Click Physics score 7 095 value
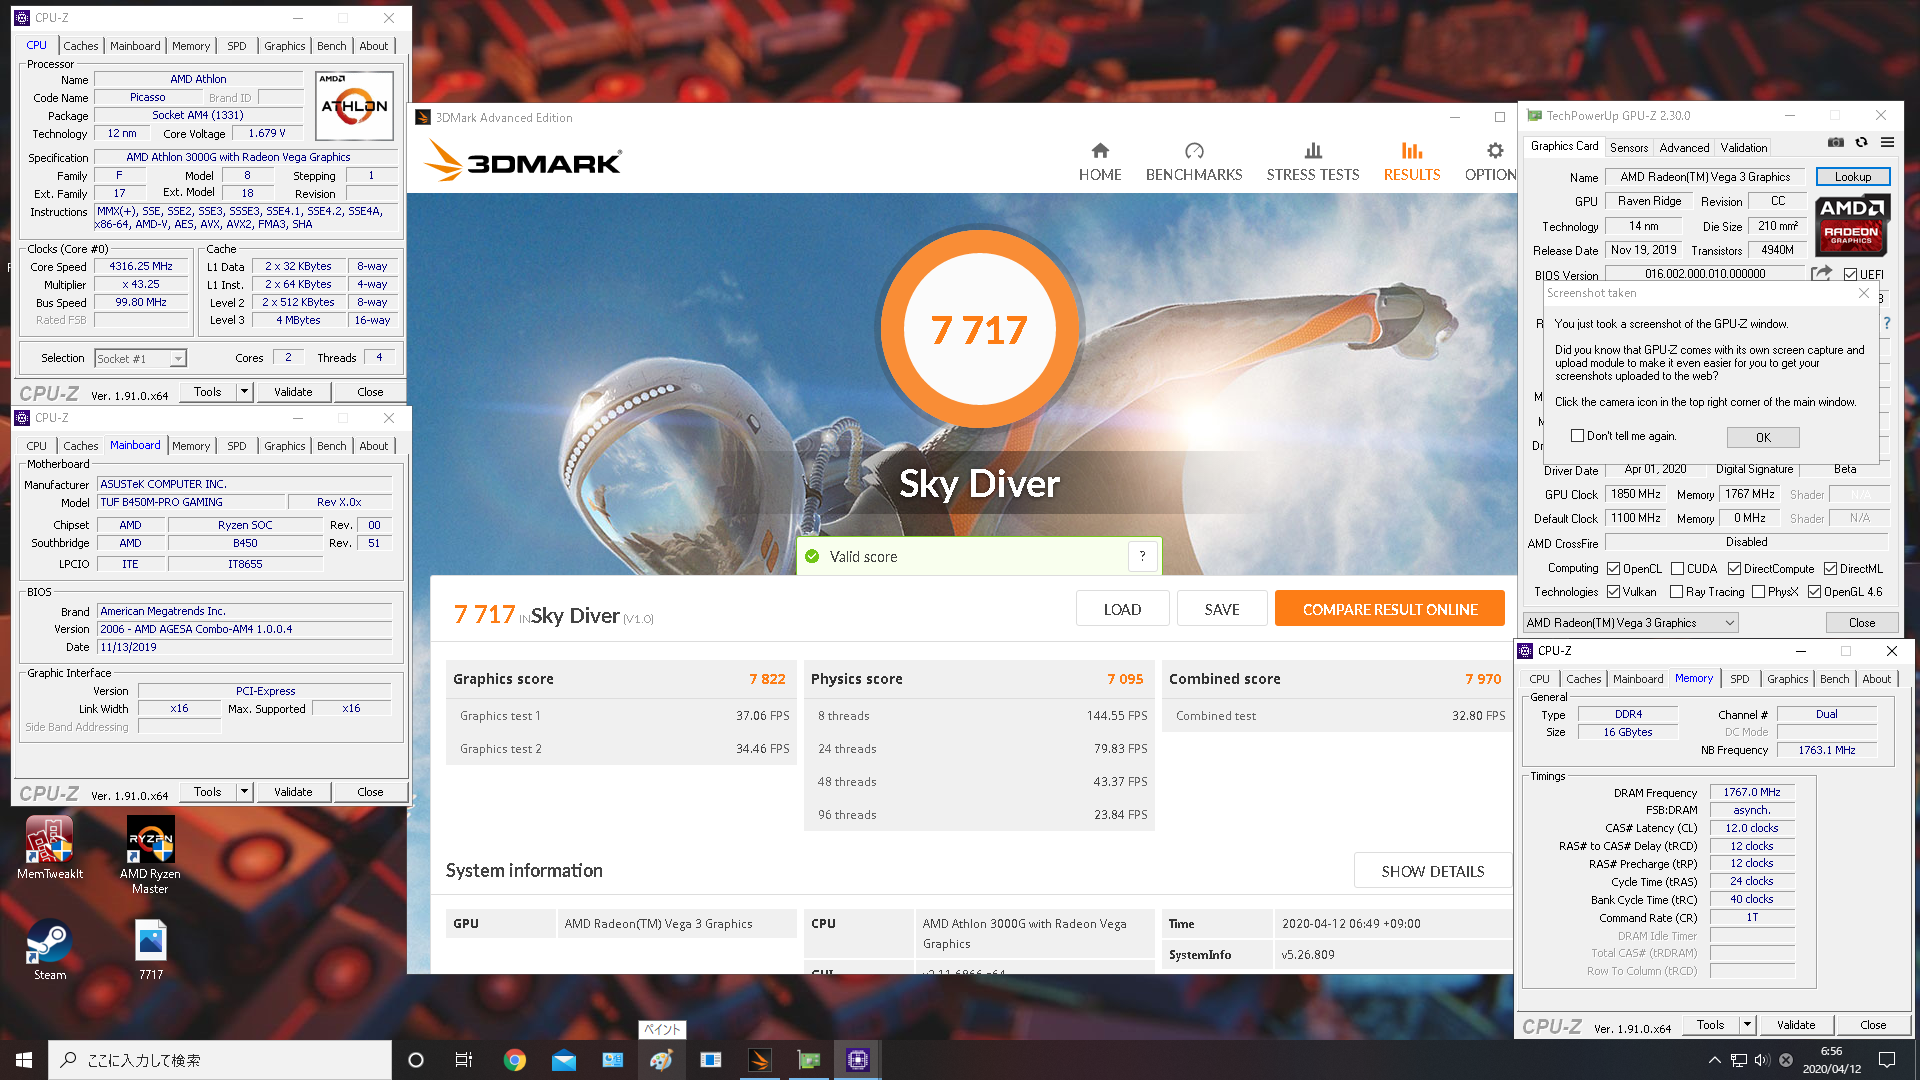 click(1125, 679)
